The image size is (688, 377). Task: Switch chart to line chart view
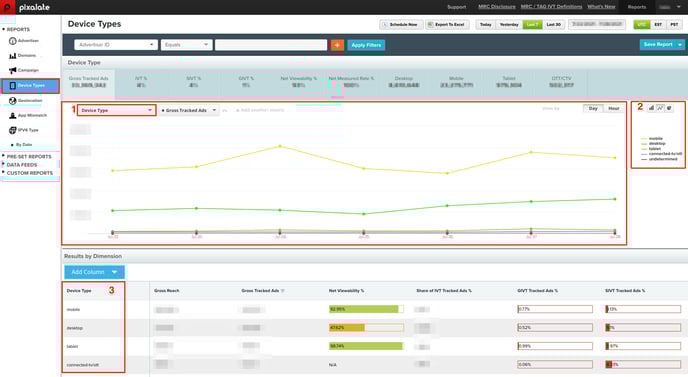pyautogui.click(x=660, y=108)
